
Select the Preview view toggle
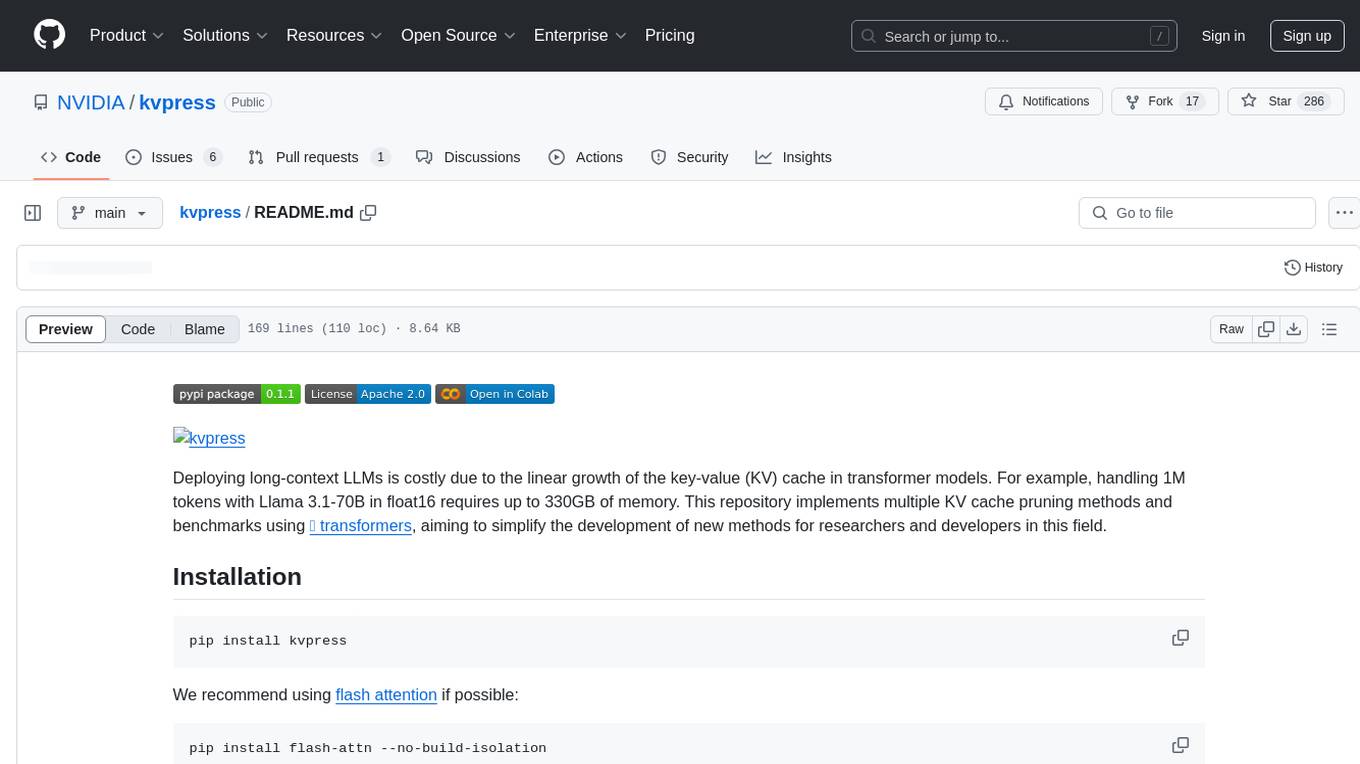66,329
